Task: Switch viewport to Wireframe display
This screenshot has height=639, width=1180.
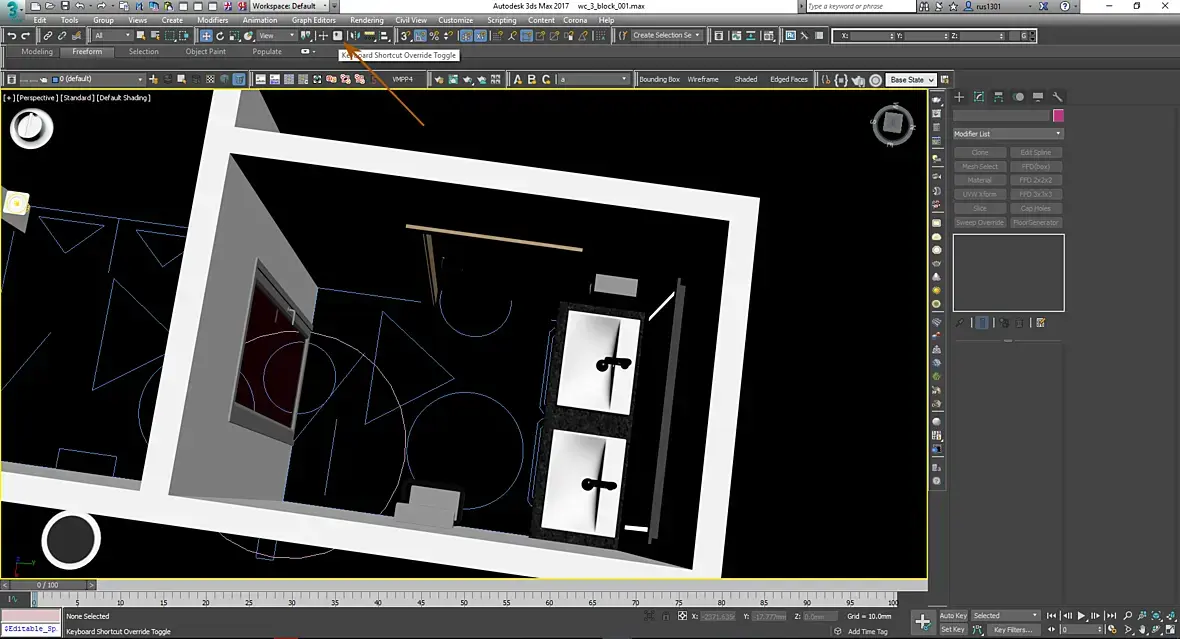Action: coord(703,80)
